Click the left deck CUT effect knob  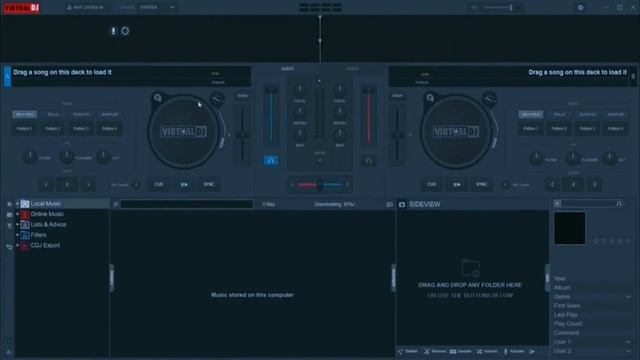pyautogui.click(x=103, y=157)
